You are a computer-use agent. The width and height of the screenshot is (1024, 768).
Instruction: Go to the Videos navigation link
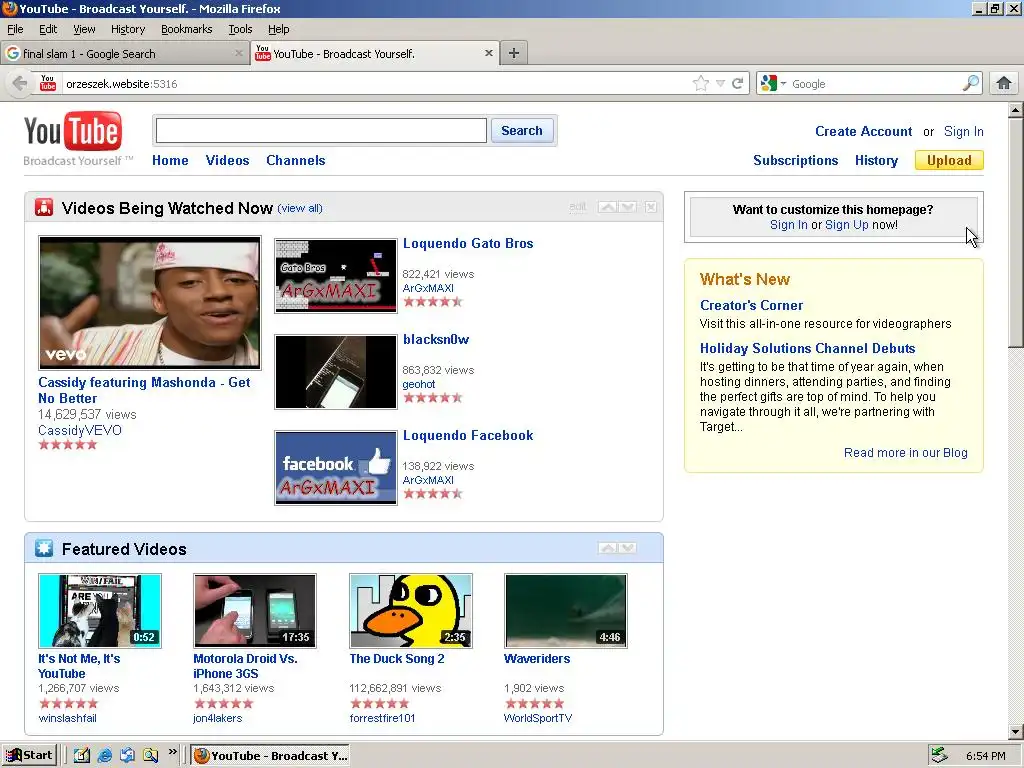click(x=227, y=161)
